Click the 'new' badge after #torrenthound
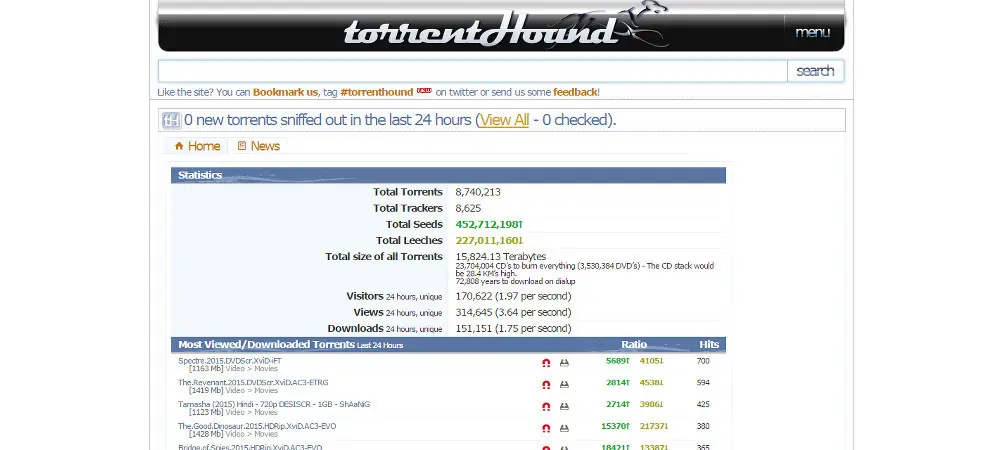The width and height of the screenshot is (1000, 450). (424, 91)
